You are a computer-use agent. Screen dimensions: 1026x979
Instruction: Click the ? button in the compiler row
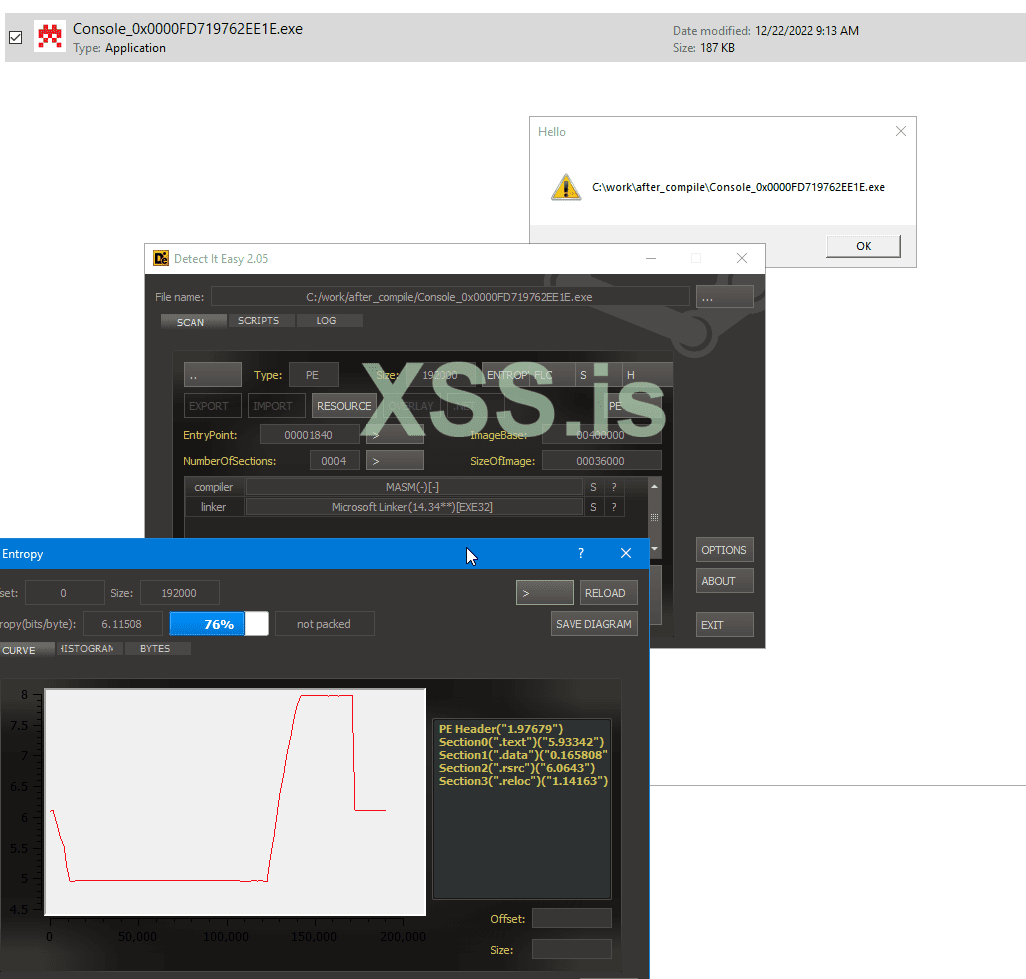[x=614, y=487]
